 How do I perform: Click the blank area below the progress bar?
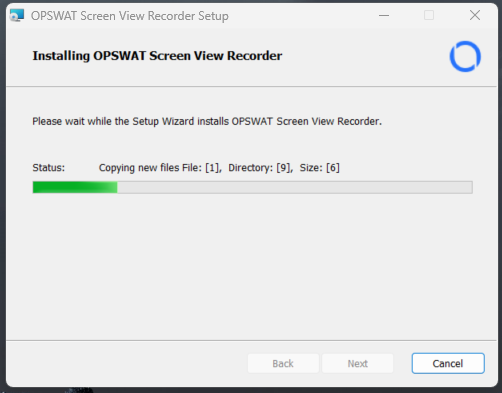coord(252,267)
